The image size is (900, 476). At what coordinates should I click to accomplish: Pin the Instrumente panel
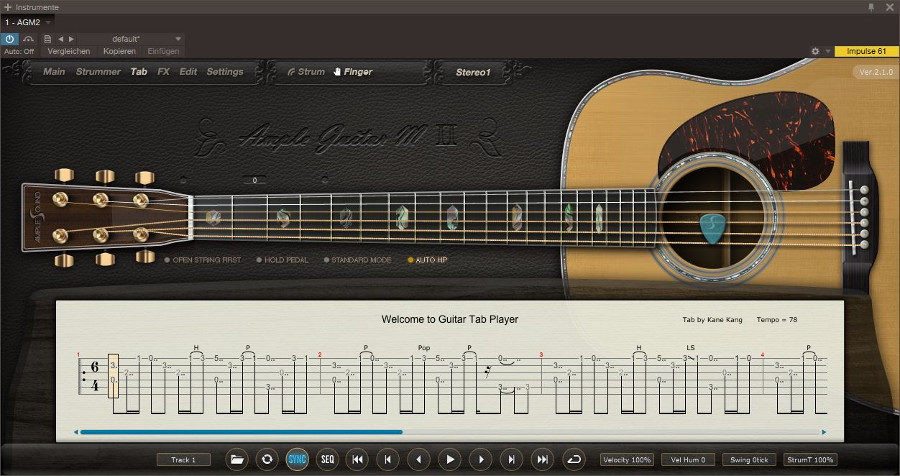coord(871,7)
